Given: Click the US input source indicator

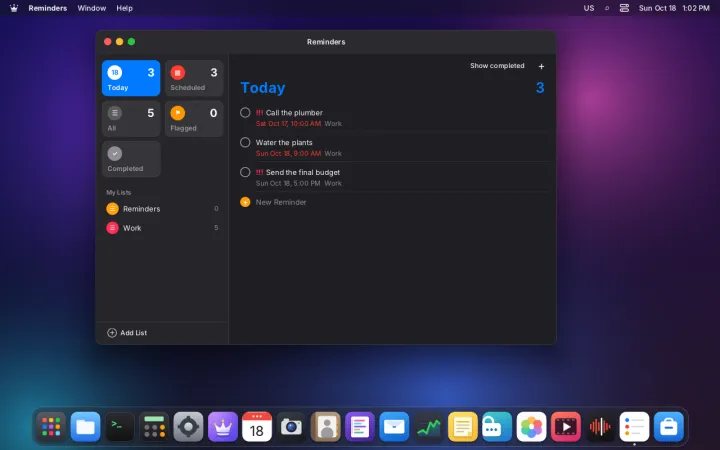Looking at the screenshot, I should click(589, 8).
